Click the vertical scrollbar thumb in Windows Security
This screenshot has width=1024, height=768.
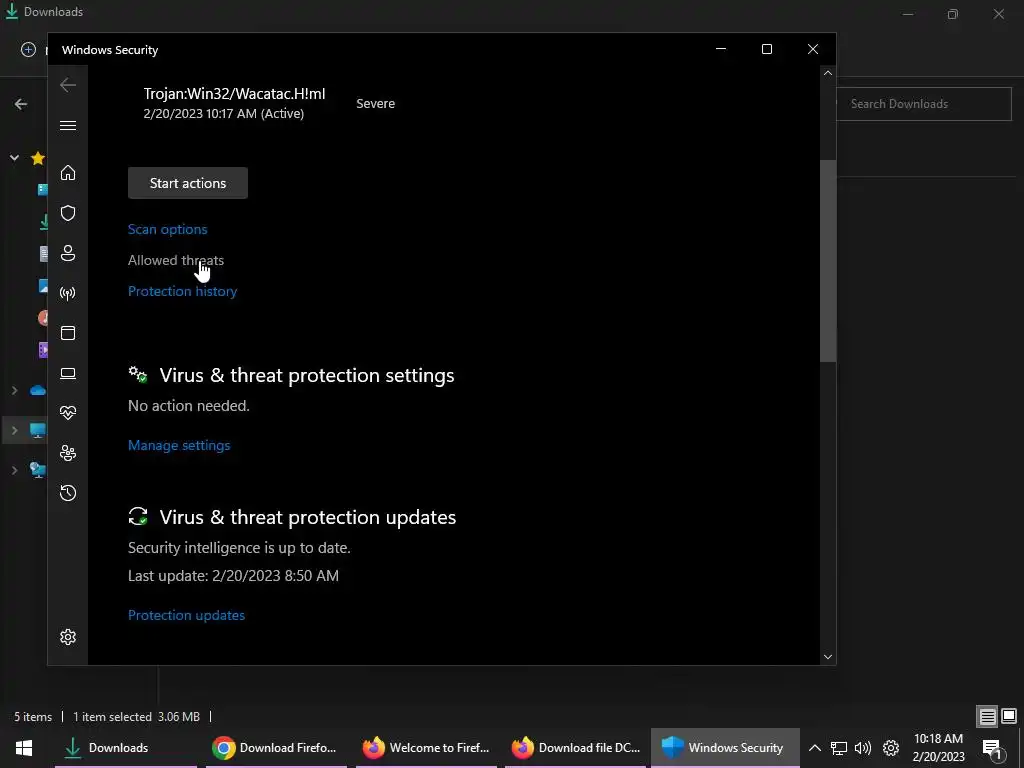[828, 261]
